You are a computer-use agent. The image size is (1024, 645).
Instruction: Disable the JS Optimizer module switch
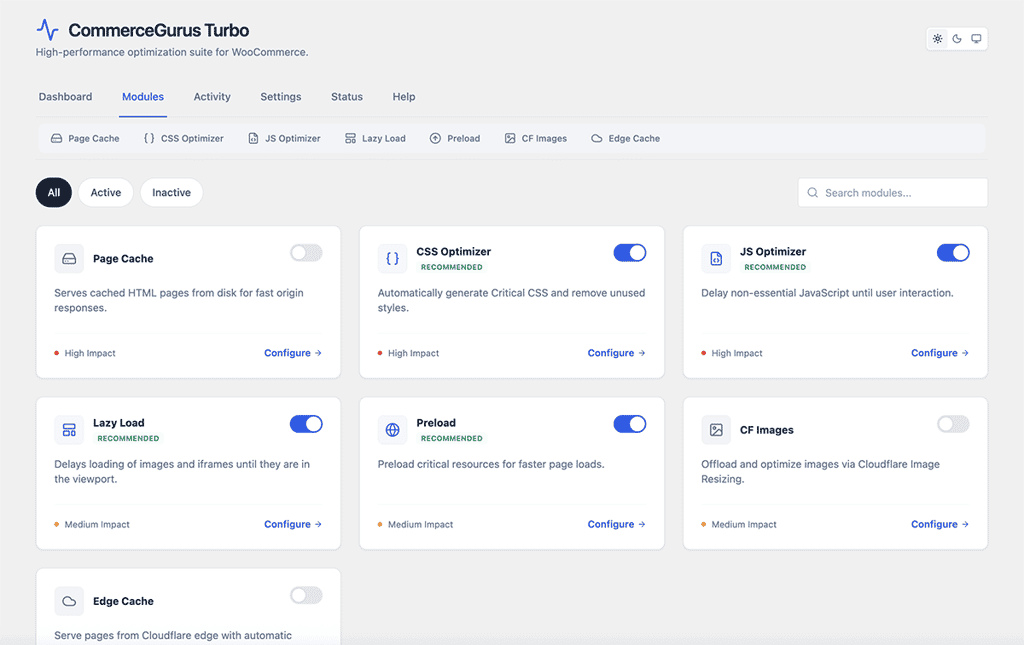coord(953,253)
